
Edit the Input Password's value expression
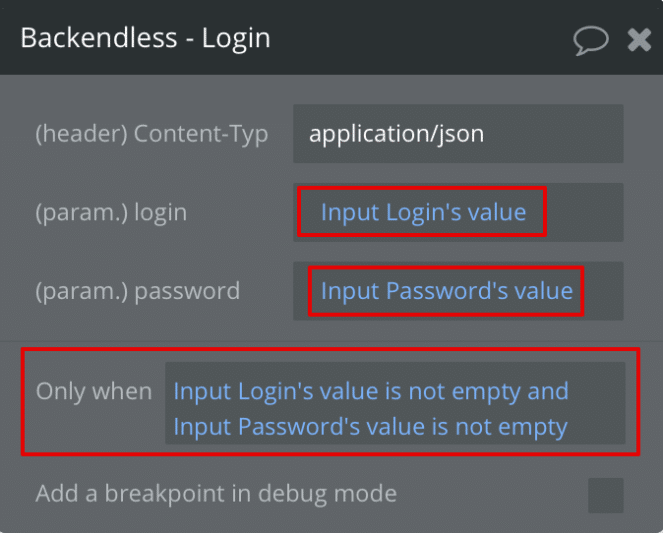[x=447, y=291]
